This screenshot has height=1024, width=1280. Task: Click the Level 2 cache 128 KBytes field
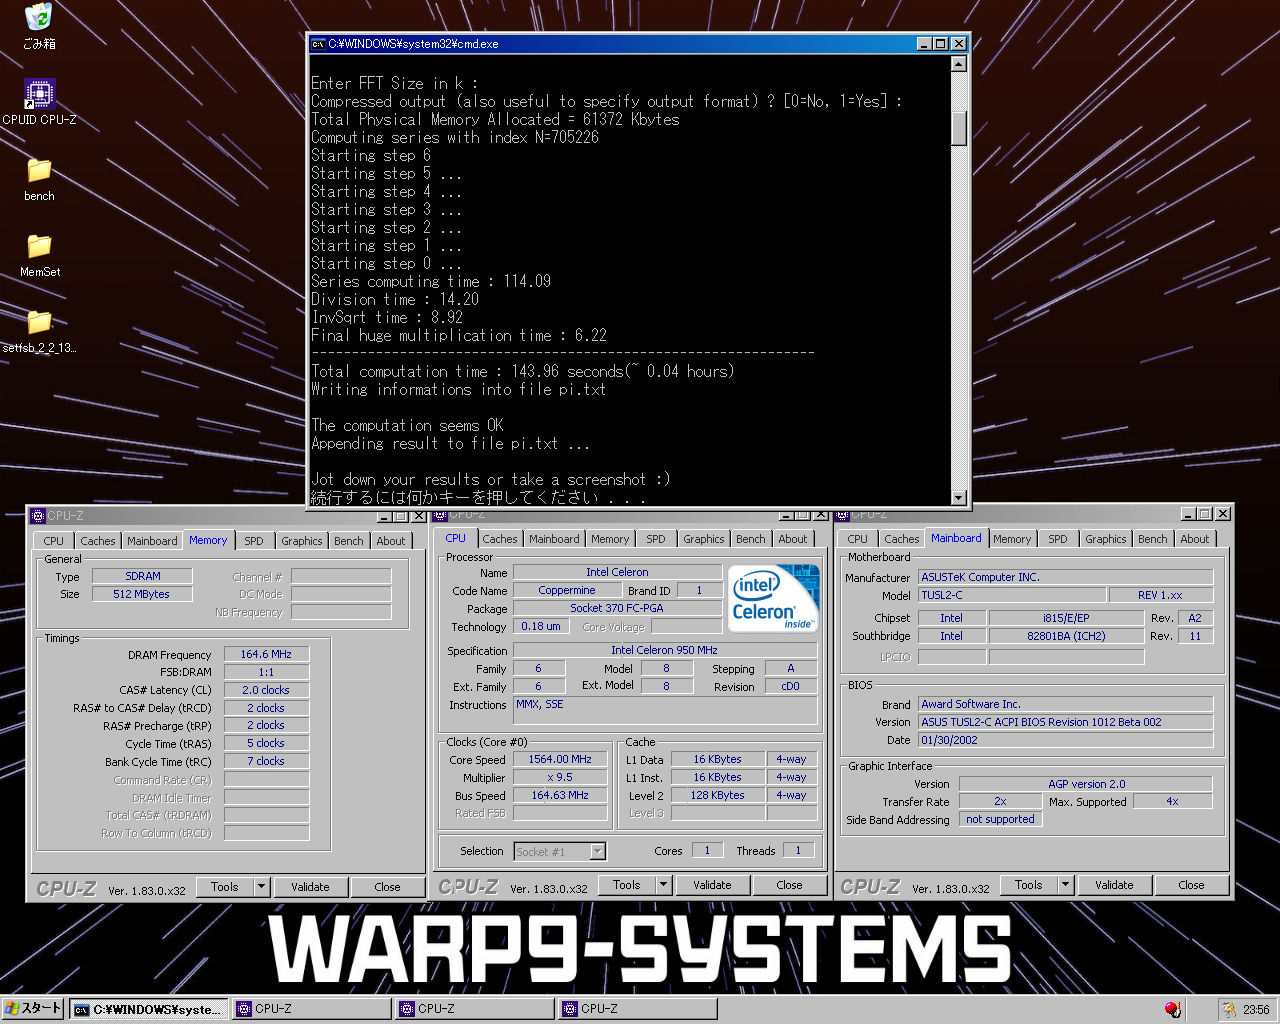[x=717, y=795]
